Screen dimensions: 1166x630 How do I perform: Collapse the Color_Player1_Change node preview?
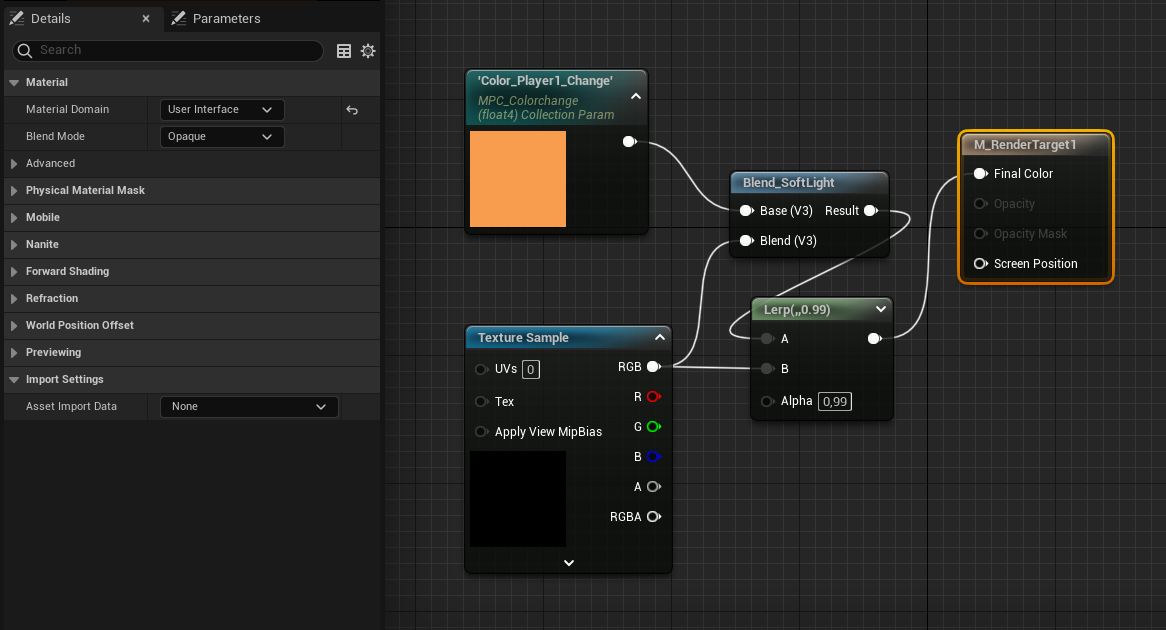(x=635, y=97)
